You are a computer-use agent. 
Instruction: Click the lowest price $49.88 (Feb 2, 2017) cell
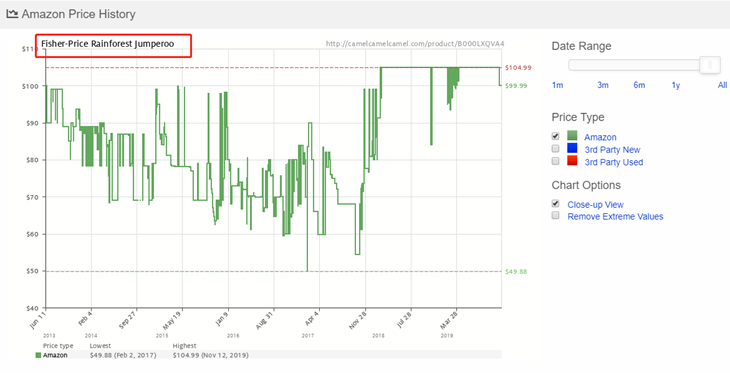point(123,355)
